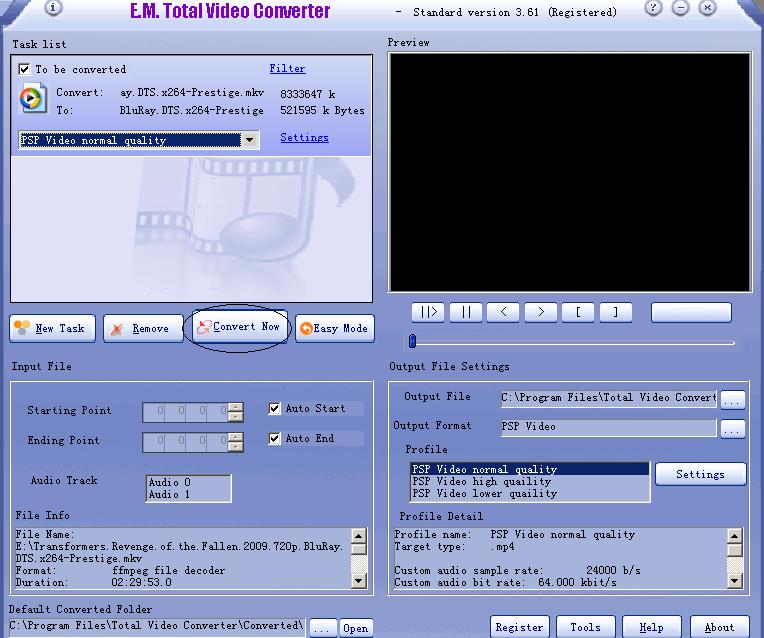This screenshot has width=764, height=638.
Task: Click the pause playback button
Action: click(x=466, y=312)
